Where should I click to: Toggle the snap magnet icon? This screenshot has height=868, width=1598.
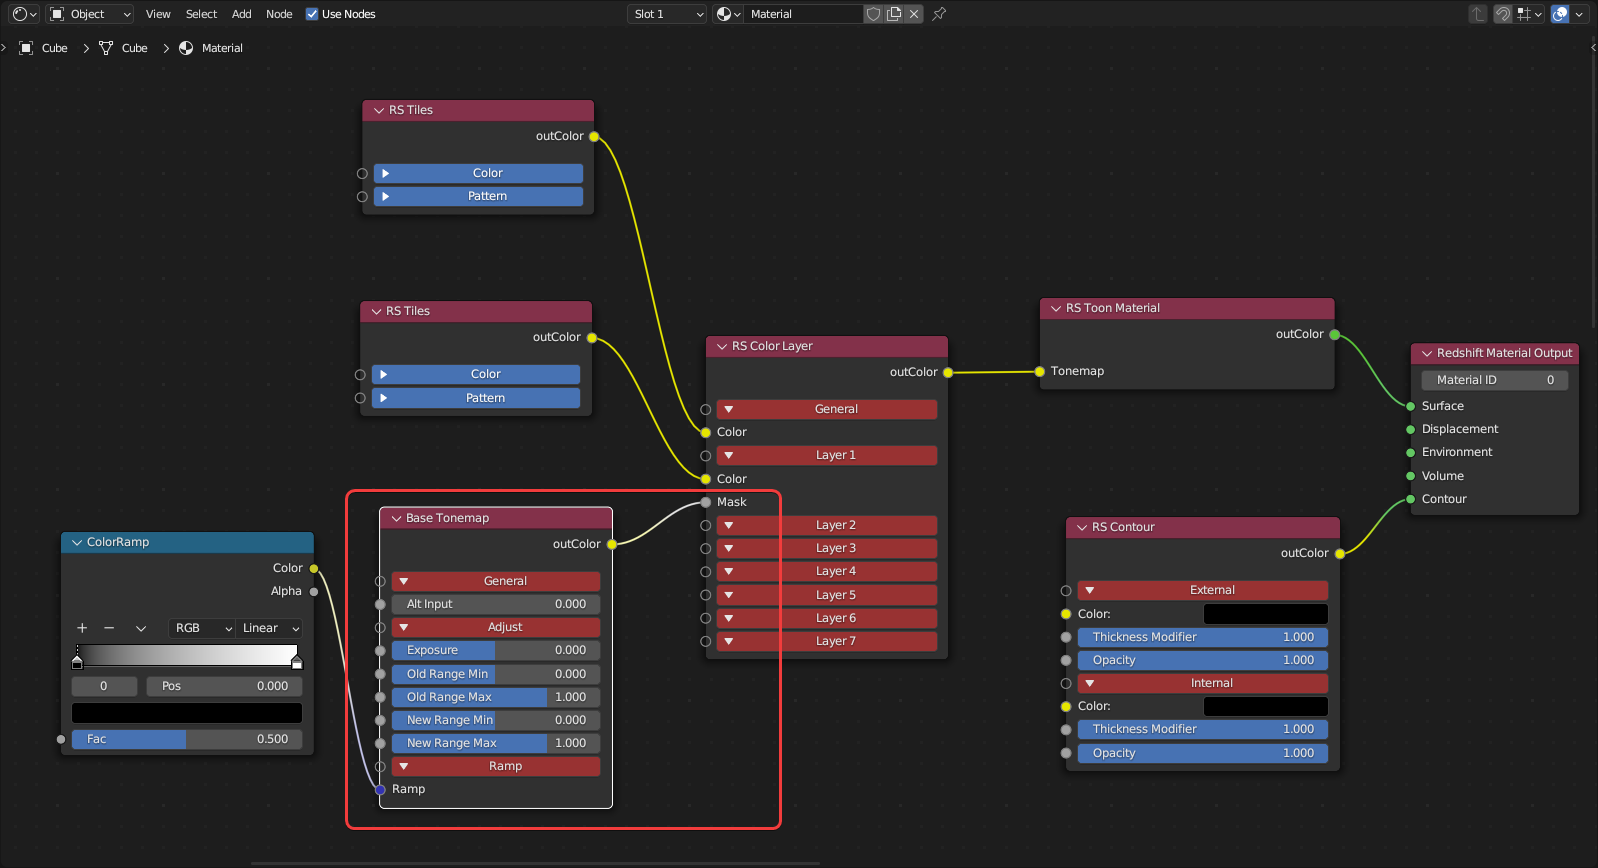pos(1503,14)
